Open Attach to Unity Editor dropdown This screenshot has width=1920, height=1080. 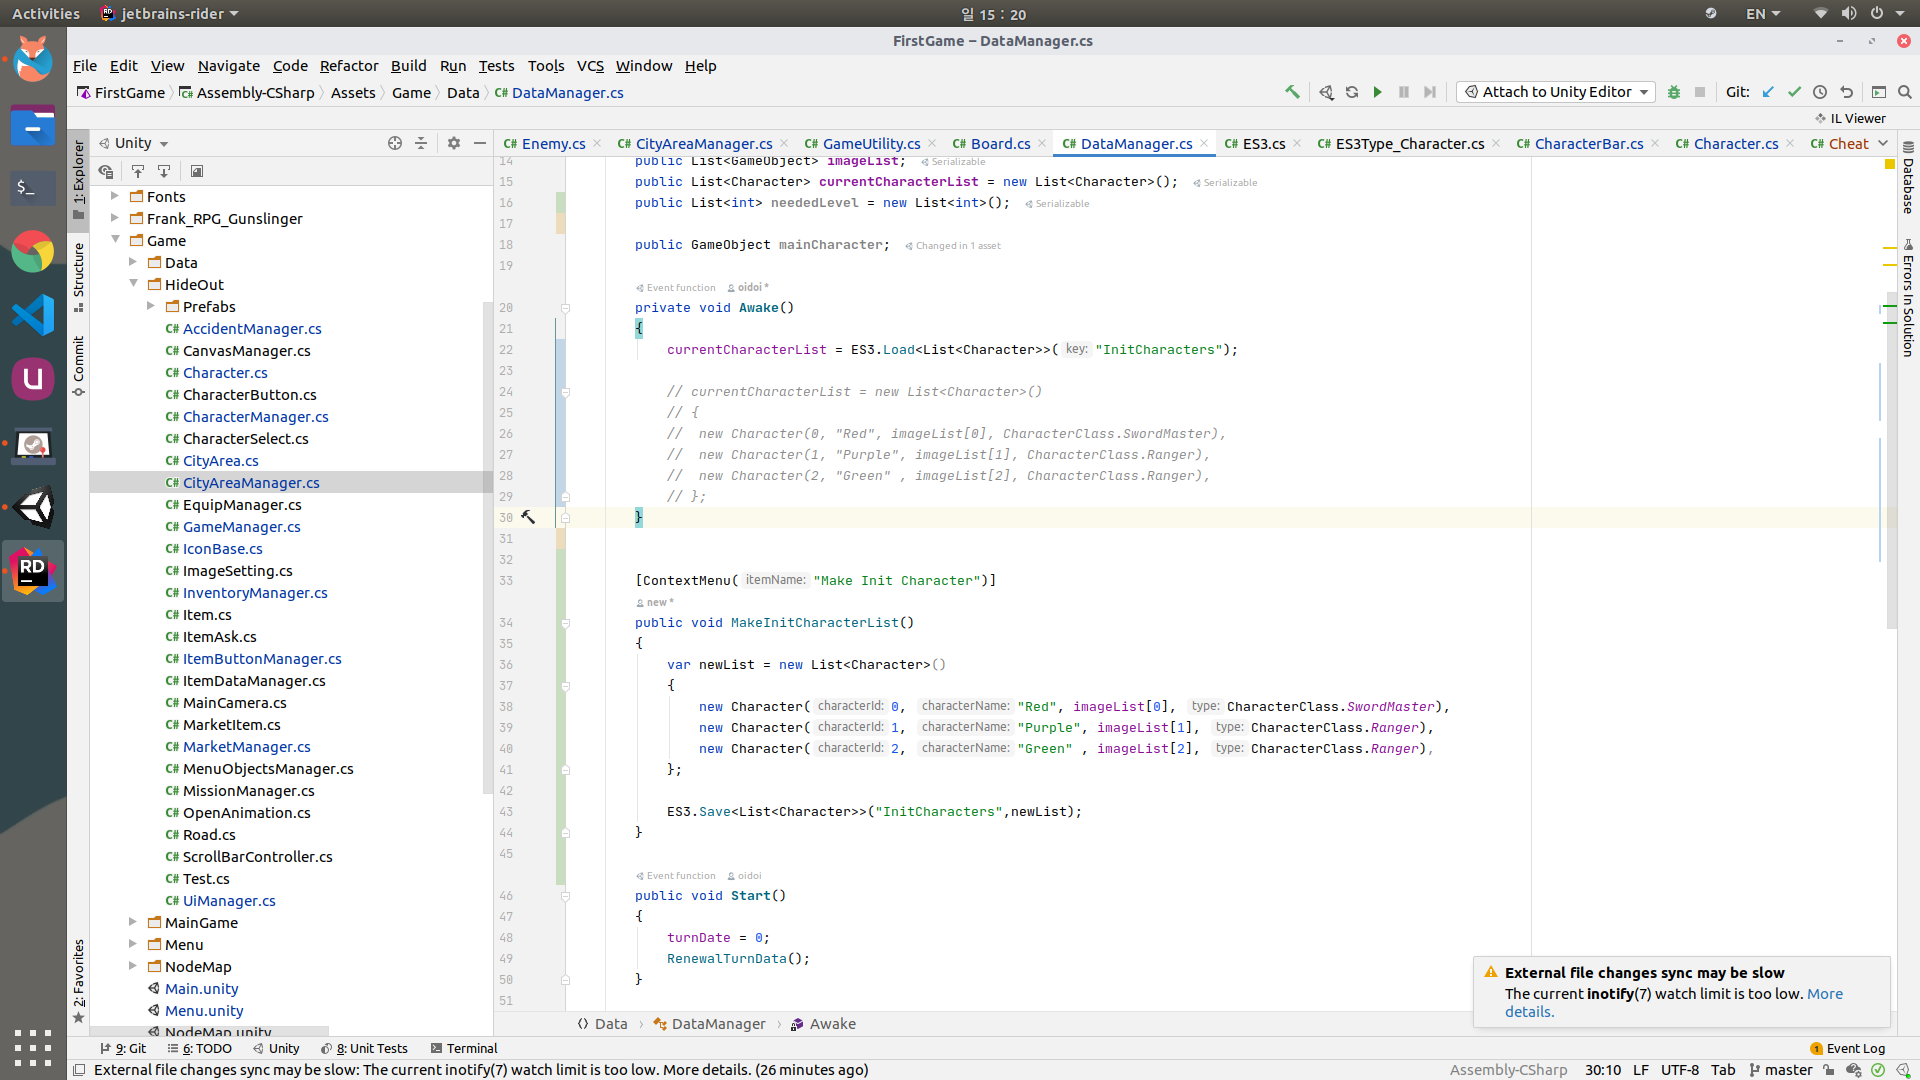(x=1556, y=92)
